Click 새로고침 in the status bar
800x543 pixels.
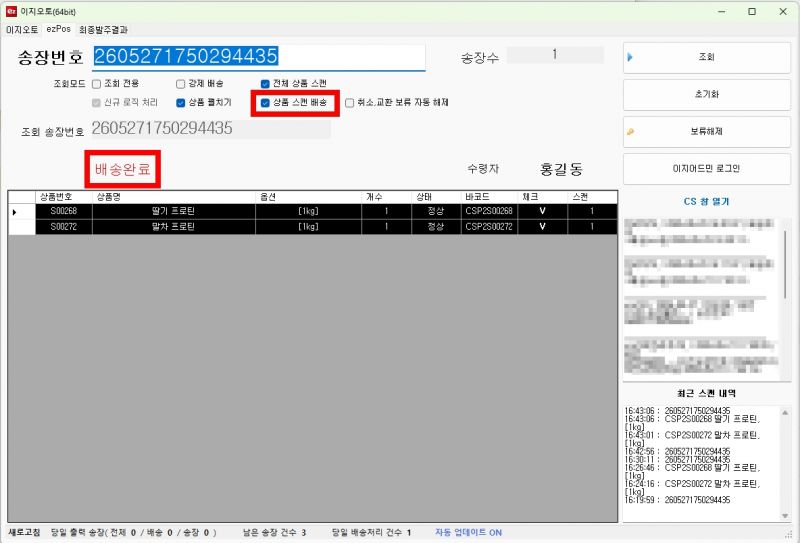coord(24,532)
